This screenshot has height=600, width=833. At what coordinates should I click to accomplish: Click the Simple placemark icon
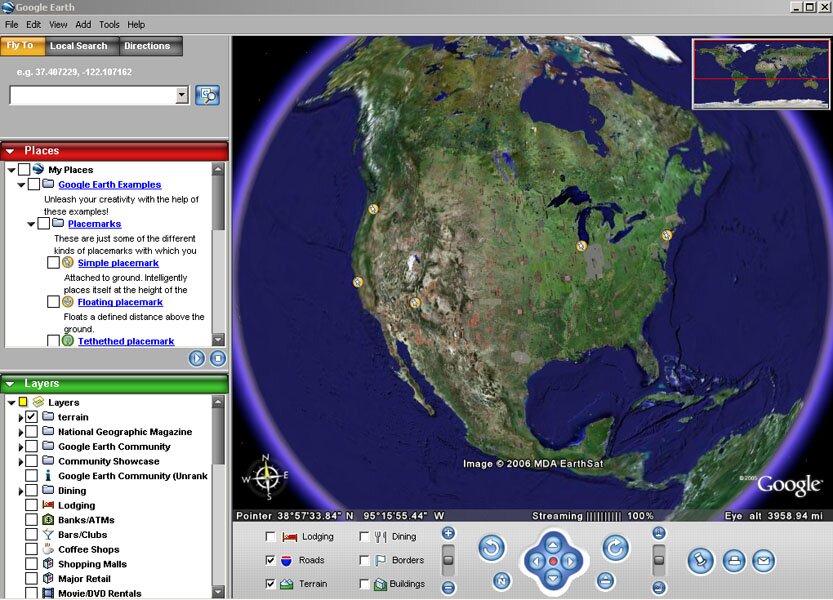[67, 262]
